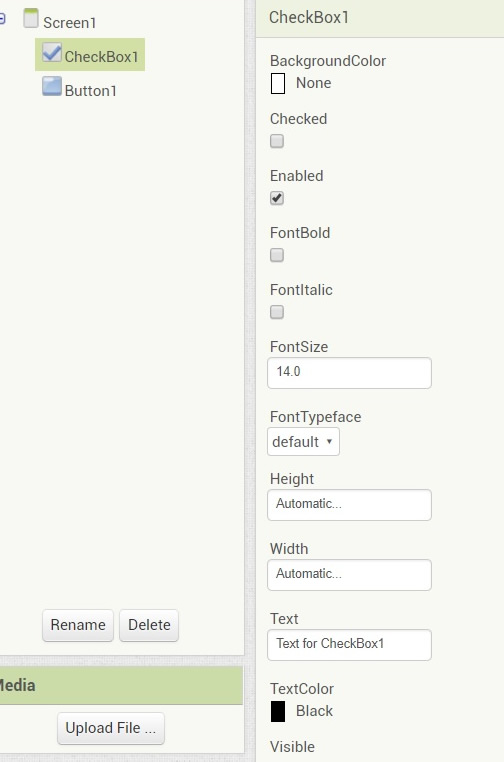The width and height of the screenshot is (504, 762).
Task: Enable the FontItalic checkbox
Action: [x=277, y=312]
